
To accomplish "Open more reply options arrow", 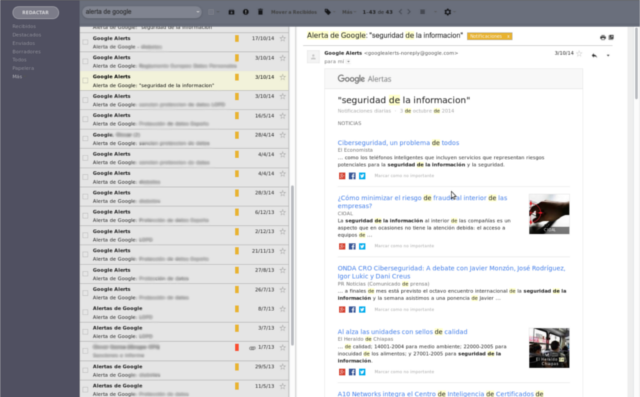I will (x=608, y=55).
